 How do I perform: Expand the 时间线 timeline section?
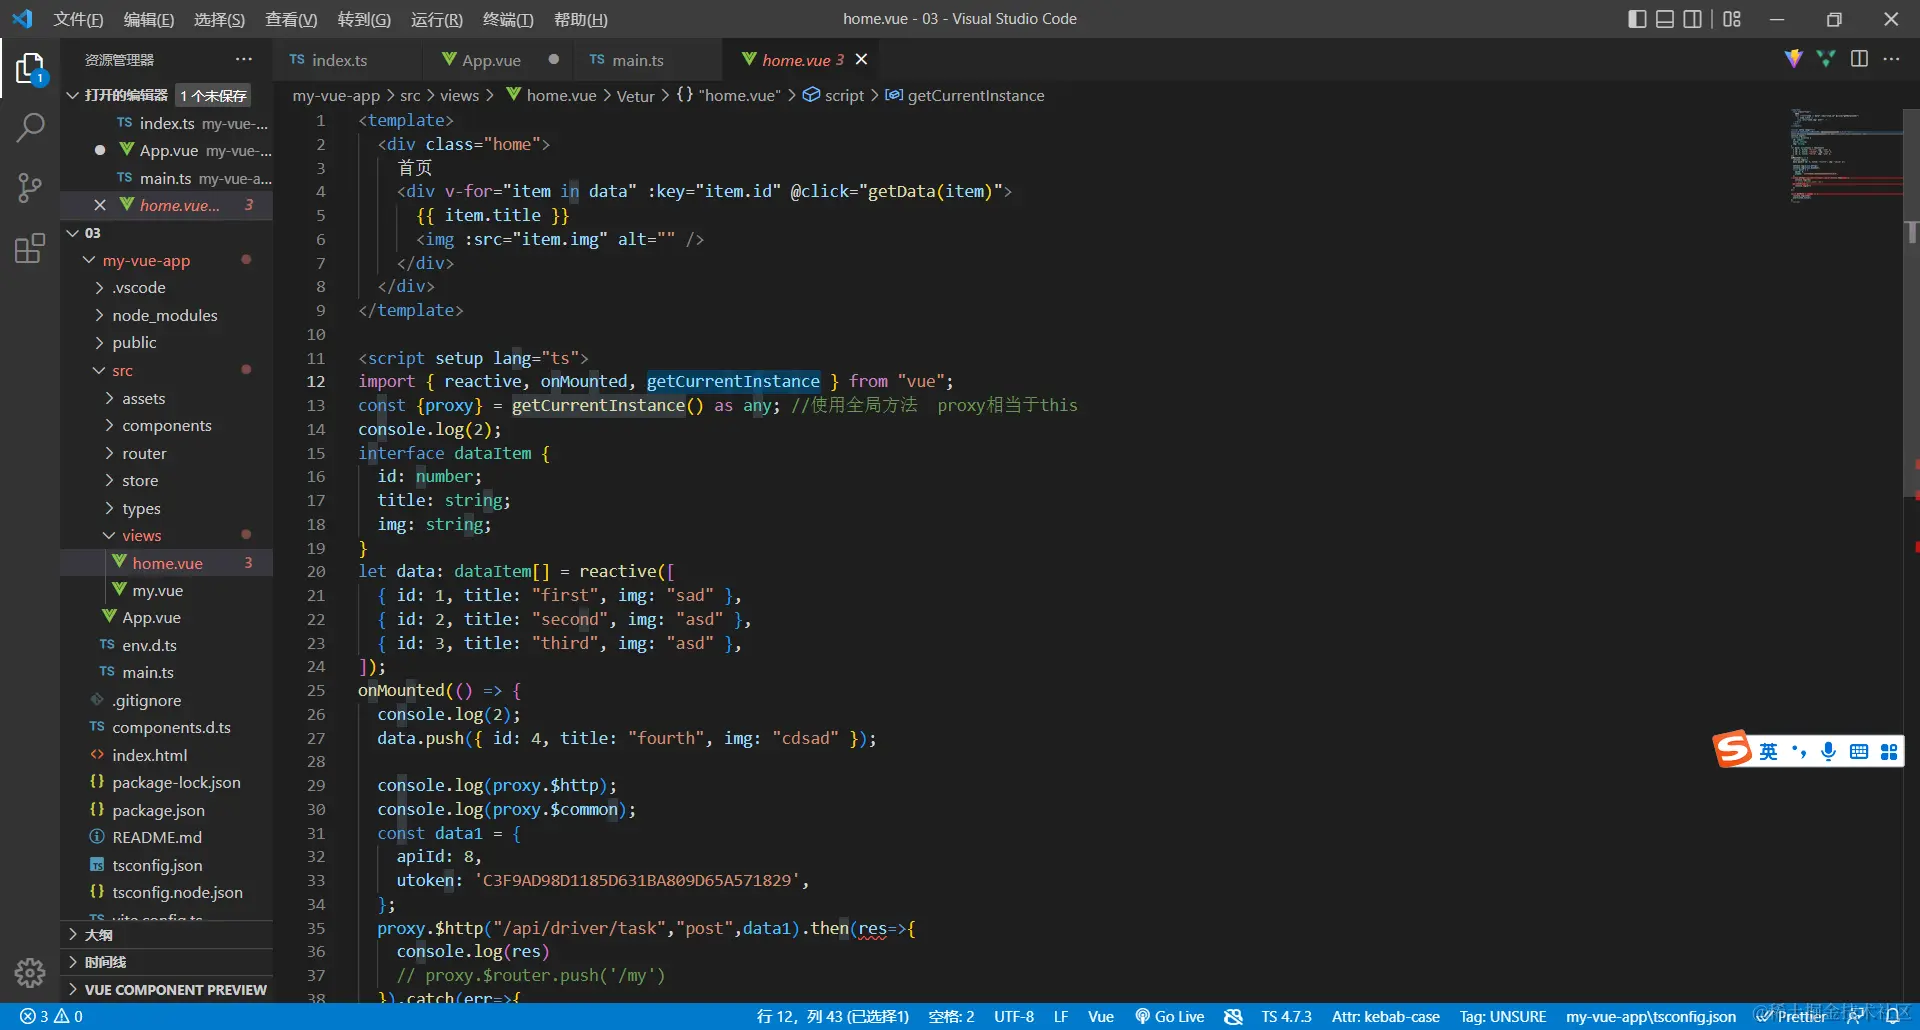(x=166, y=962)
